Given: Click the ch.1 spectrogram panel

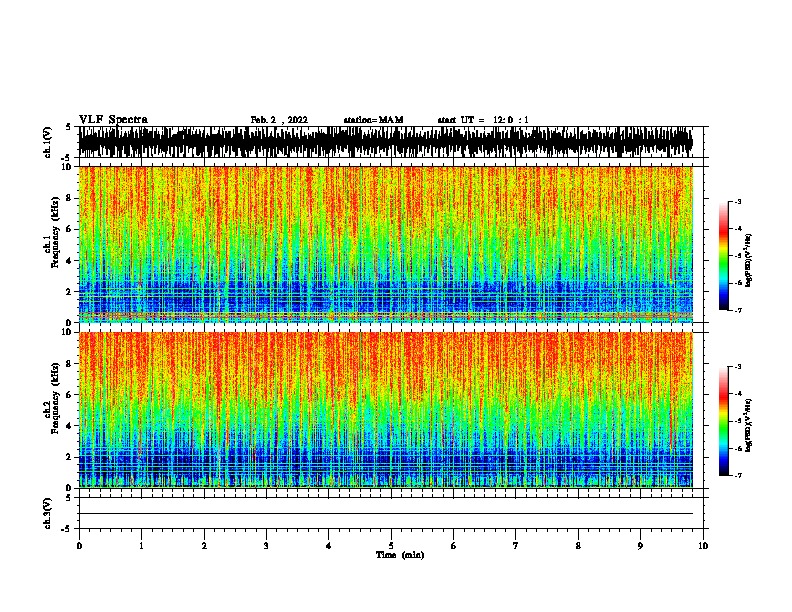Looking at the screenshot, I should [386, 244].
